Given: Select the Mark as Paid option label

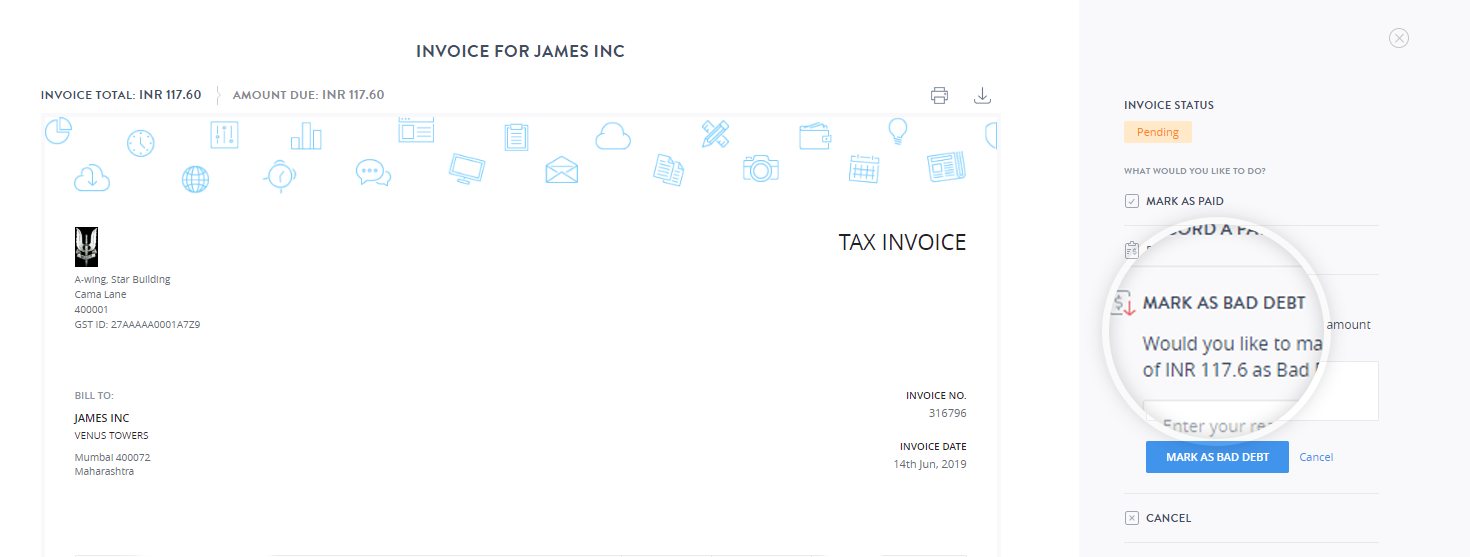Looking at the screenshot, I should (x=1184, y=201).
